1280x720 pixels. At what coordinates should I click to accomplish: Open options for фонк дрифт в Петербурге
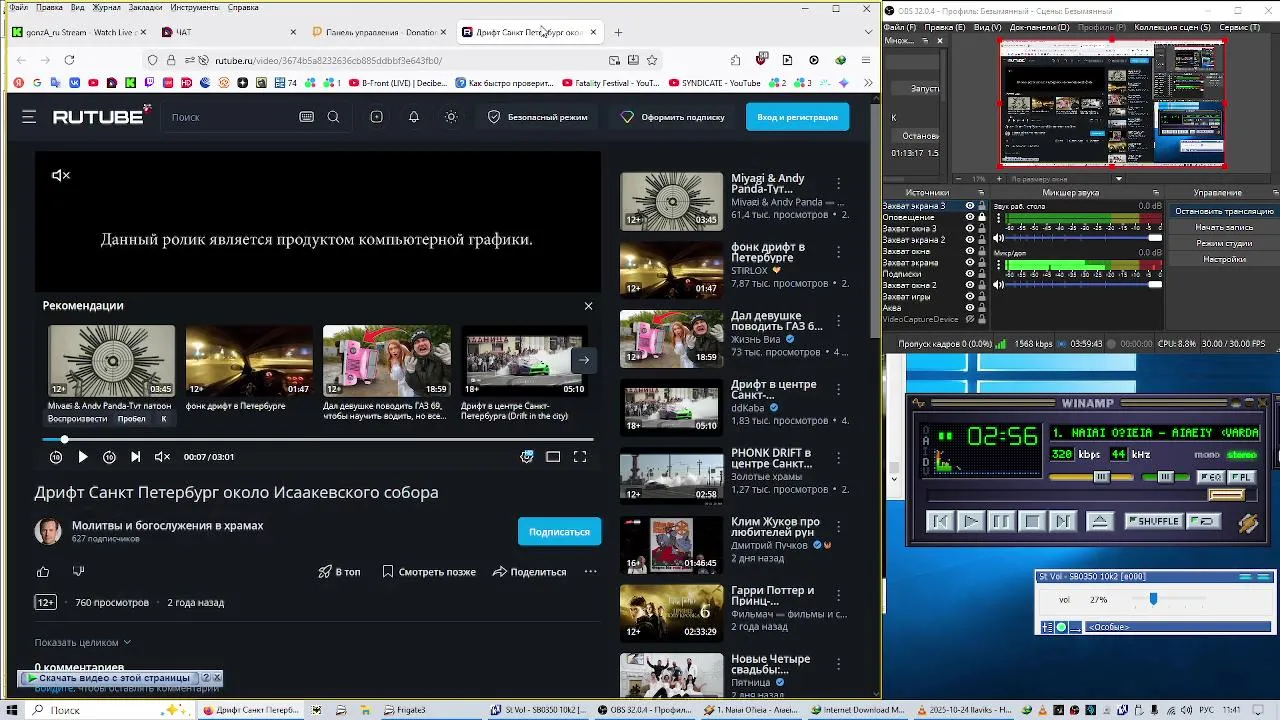click(x=838, y=252)
